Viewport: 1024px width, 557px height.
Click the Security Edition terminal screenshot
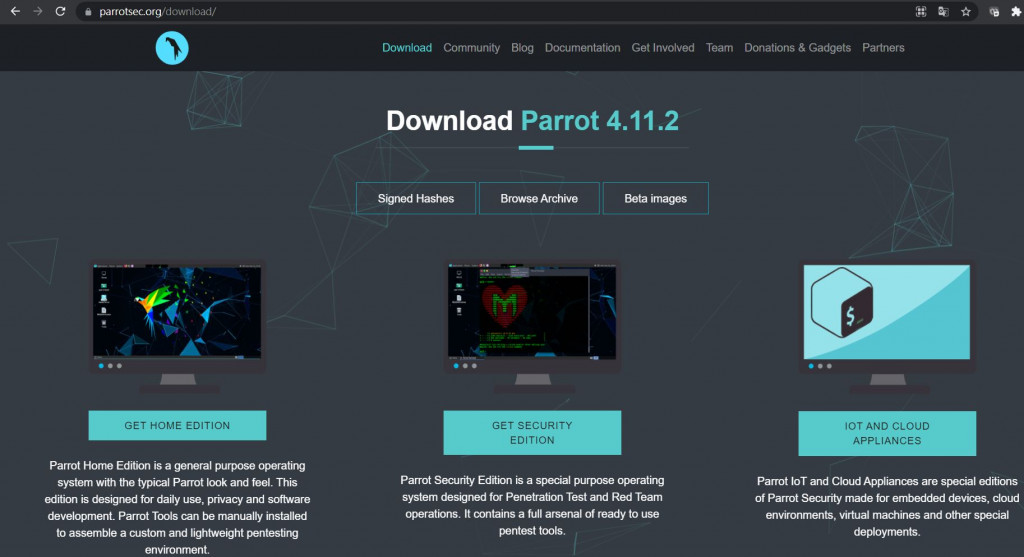(532, 311)
